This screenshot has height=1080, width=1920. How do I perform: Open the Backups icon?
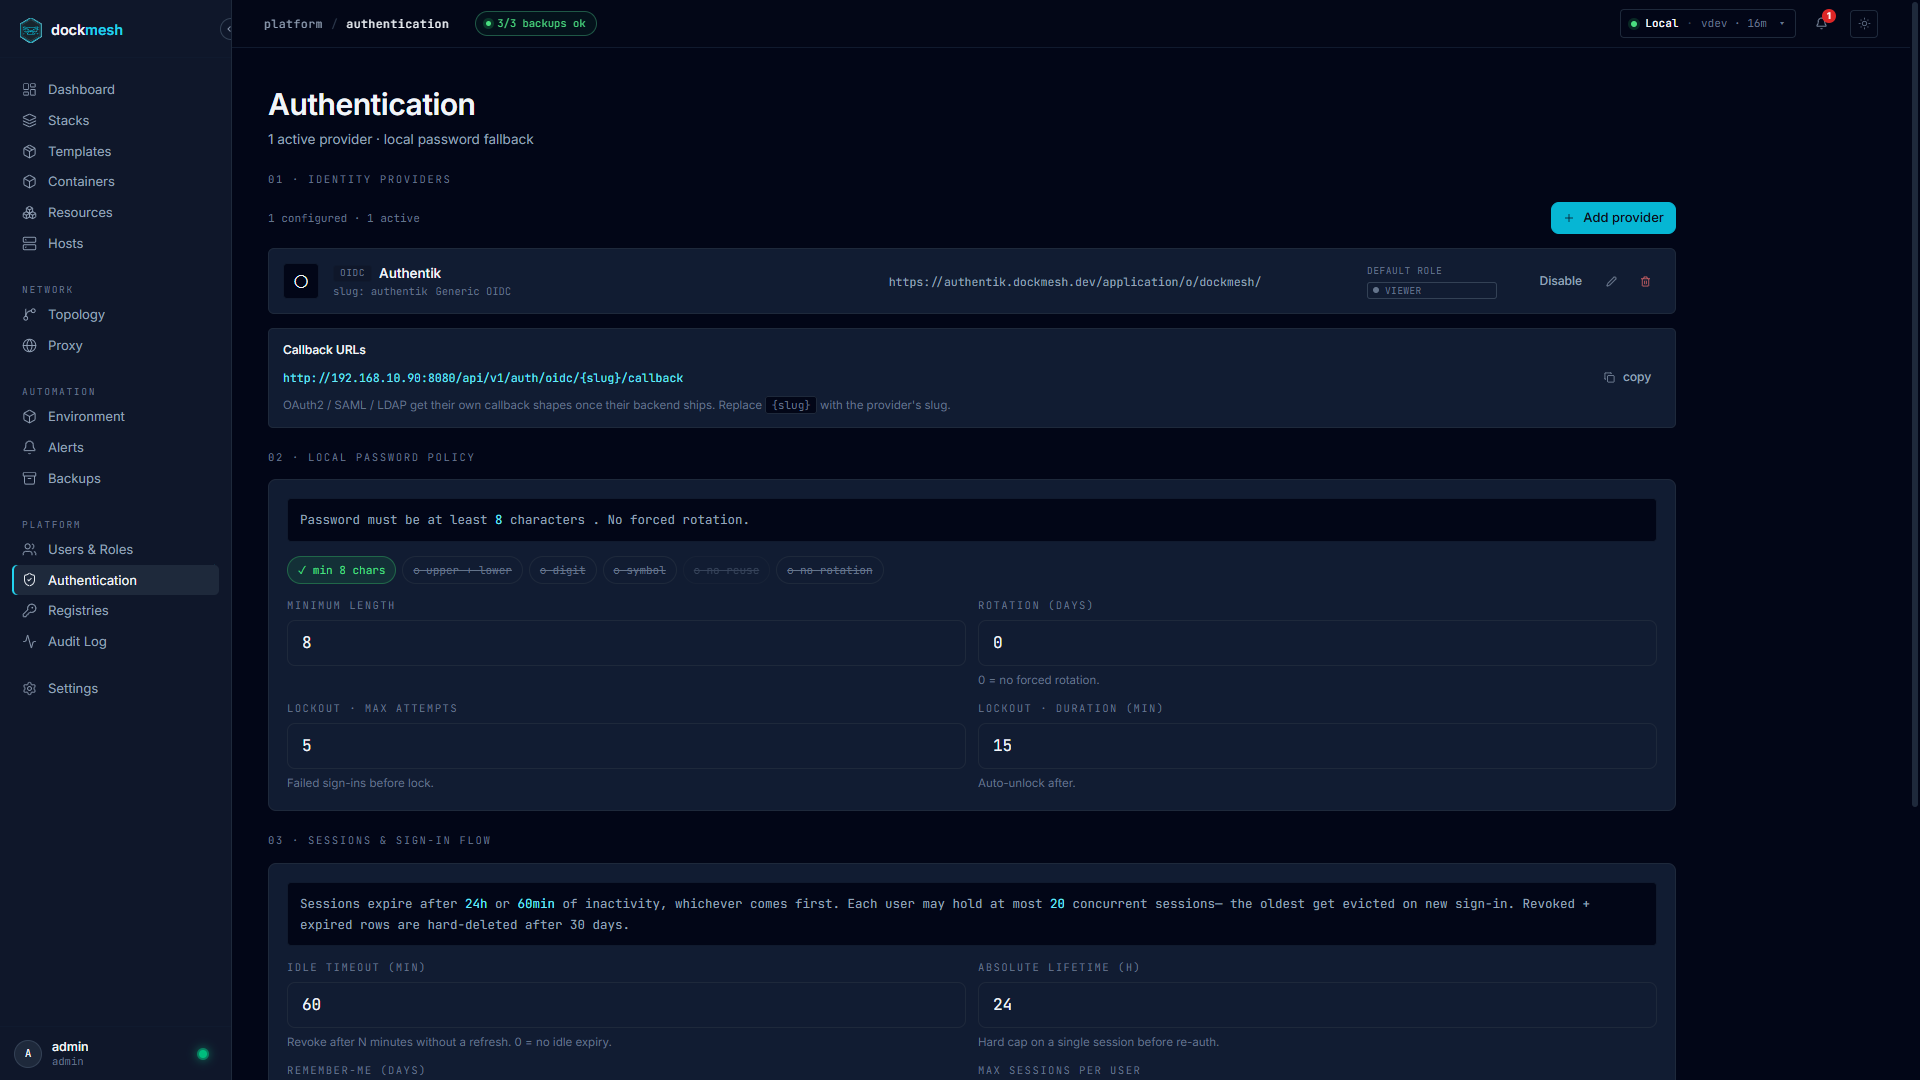coord(30,479)
